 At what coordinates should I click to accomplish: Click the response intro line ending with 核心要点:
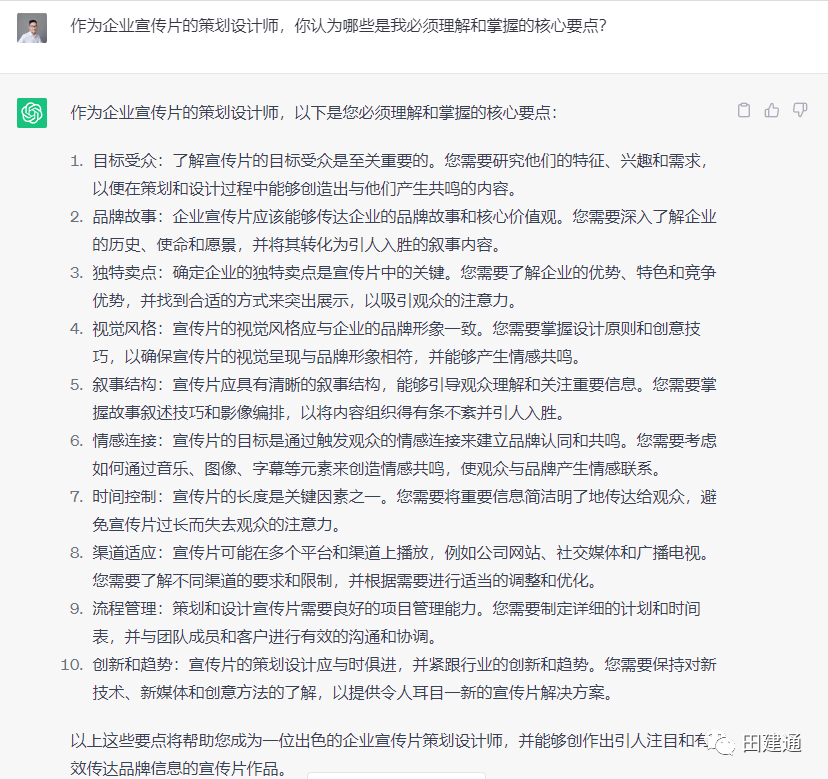click(x=313, y=112)
